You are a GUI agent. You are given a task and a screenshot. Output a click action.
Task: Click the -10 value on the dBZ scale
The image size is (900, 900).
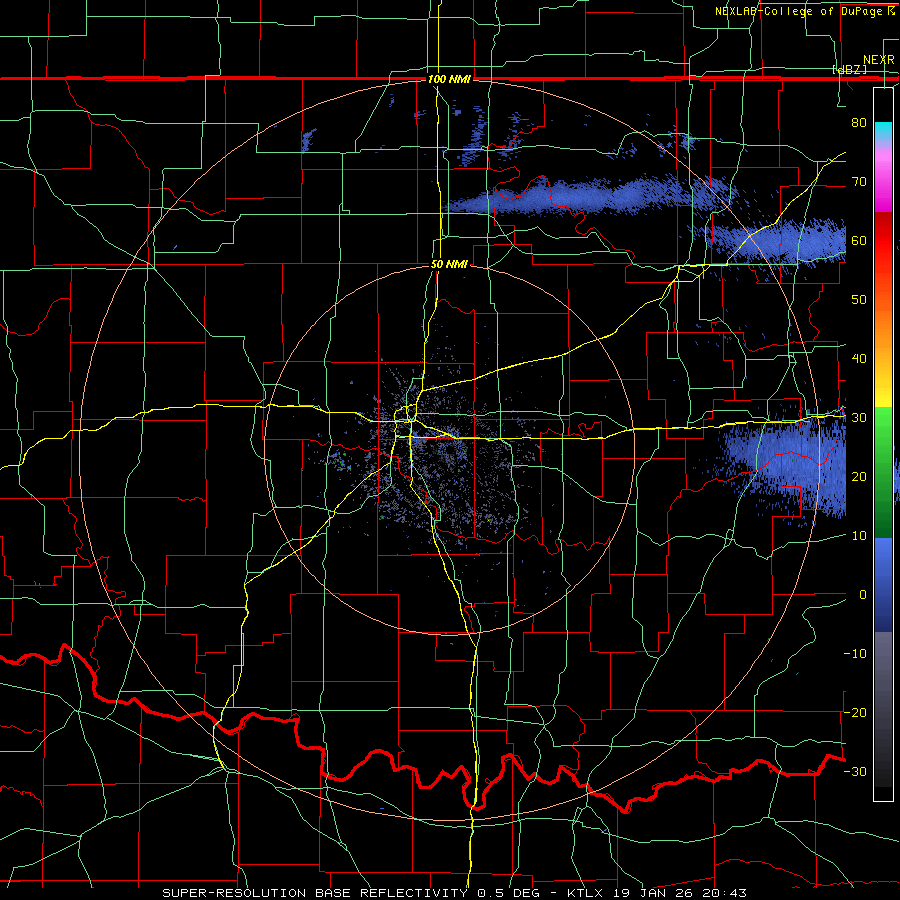click(x=855, y=654)
